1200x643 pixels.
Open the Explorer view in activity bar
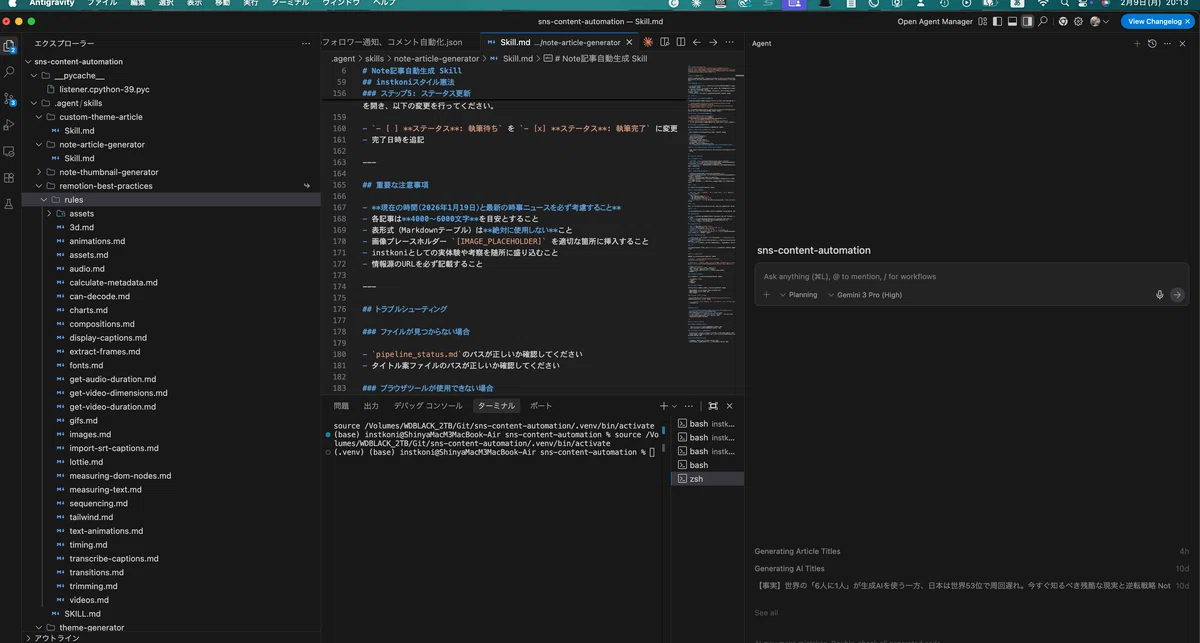(x=9, y=46)
